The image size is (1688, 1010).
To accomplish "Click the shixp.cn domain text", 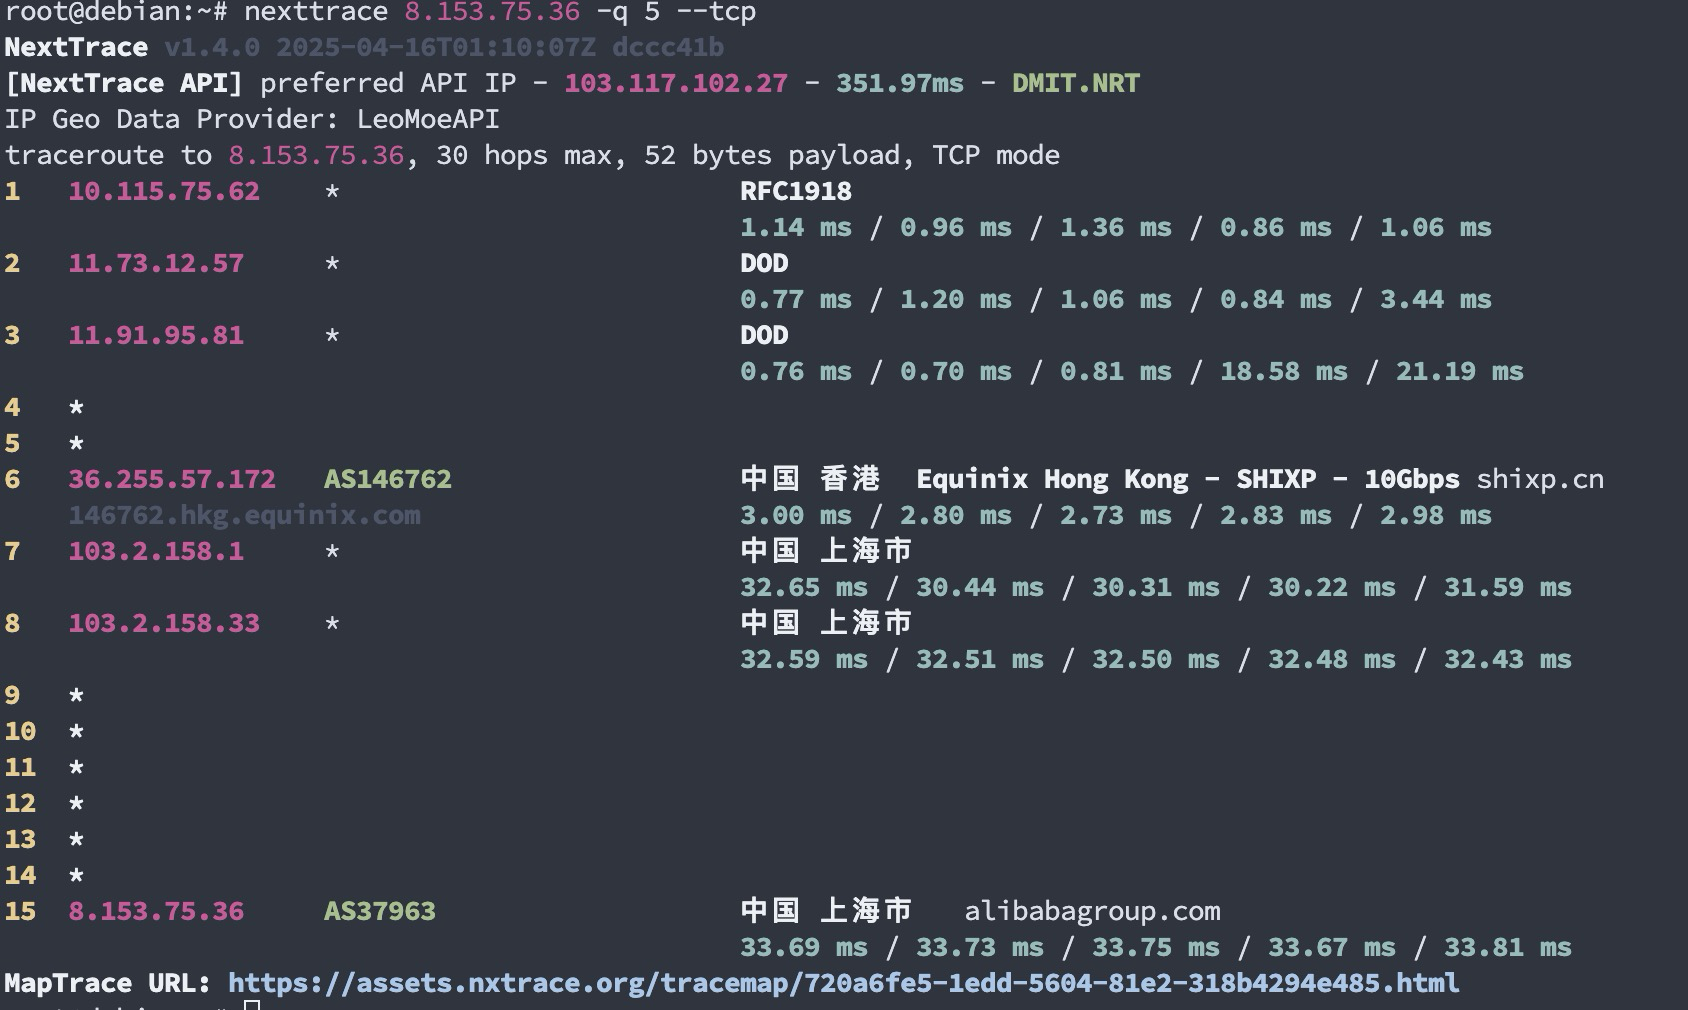I will click(1540, 479).
